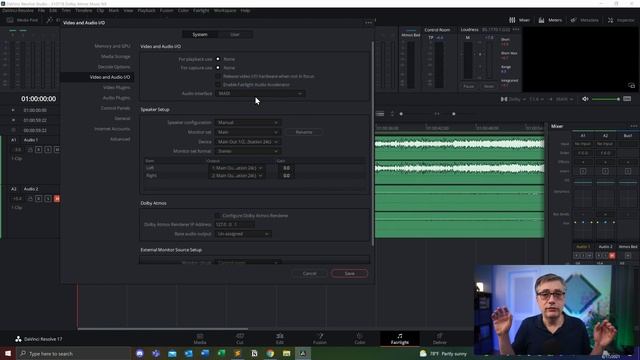
Task: Toggle the red mute button on Audio 2 track
Action: (x=57, y=199)
